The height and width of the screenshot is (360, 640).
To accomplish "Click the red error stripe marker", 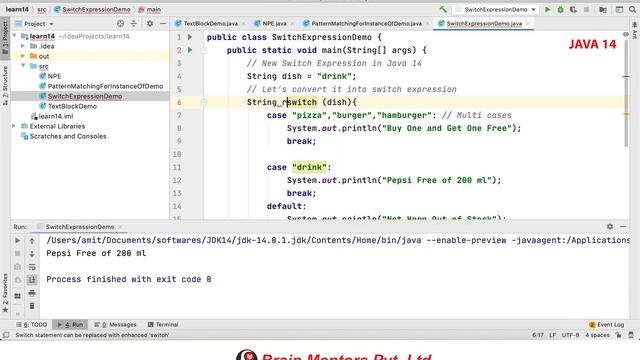I will click(626, 76).
